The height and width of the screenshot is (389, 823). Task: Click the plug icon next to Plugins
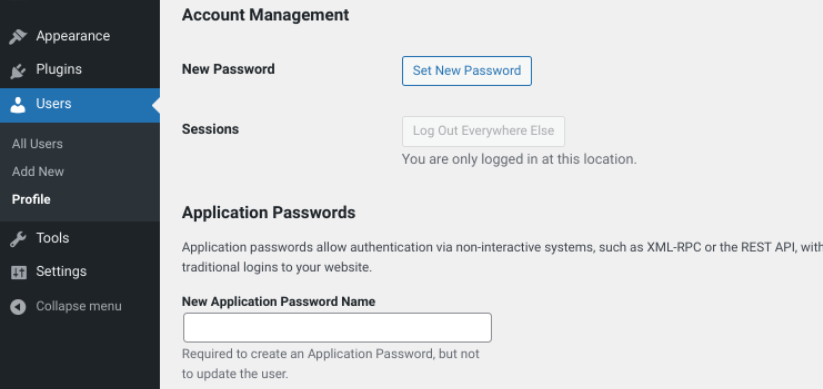tap(18, 70)
